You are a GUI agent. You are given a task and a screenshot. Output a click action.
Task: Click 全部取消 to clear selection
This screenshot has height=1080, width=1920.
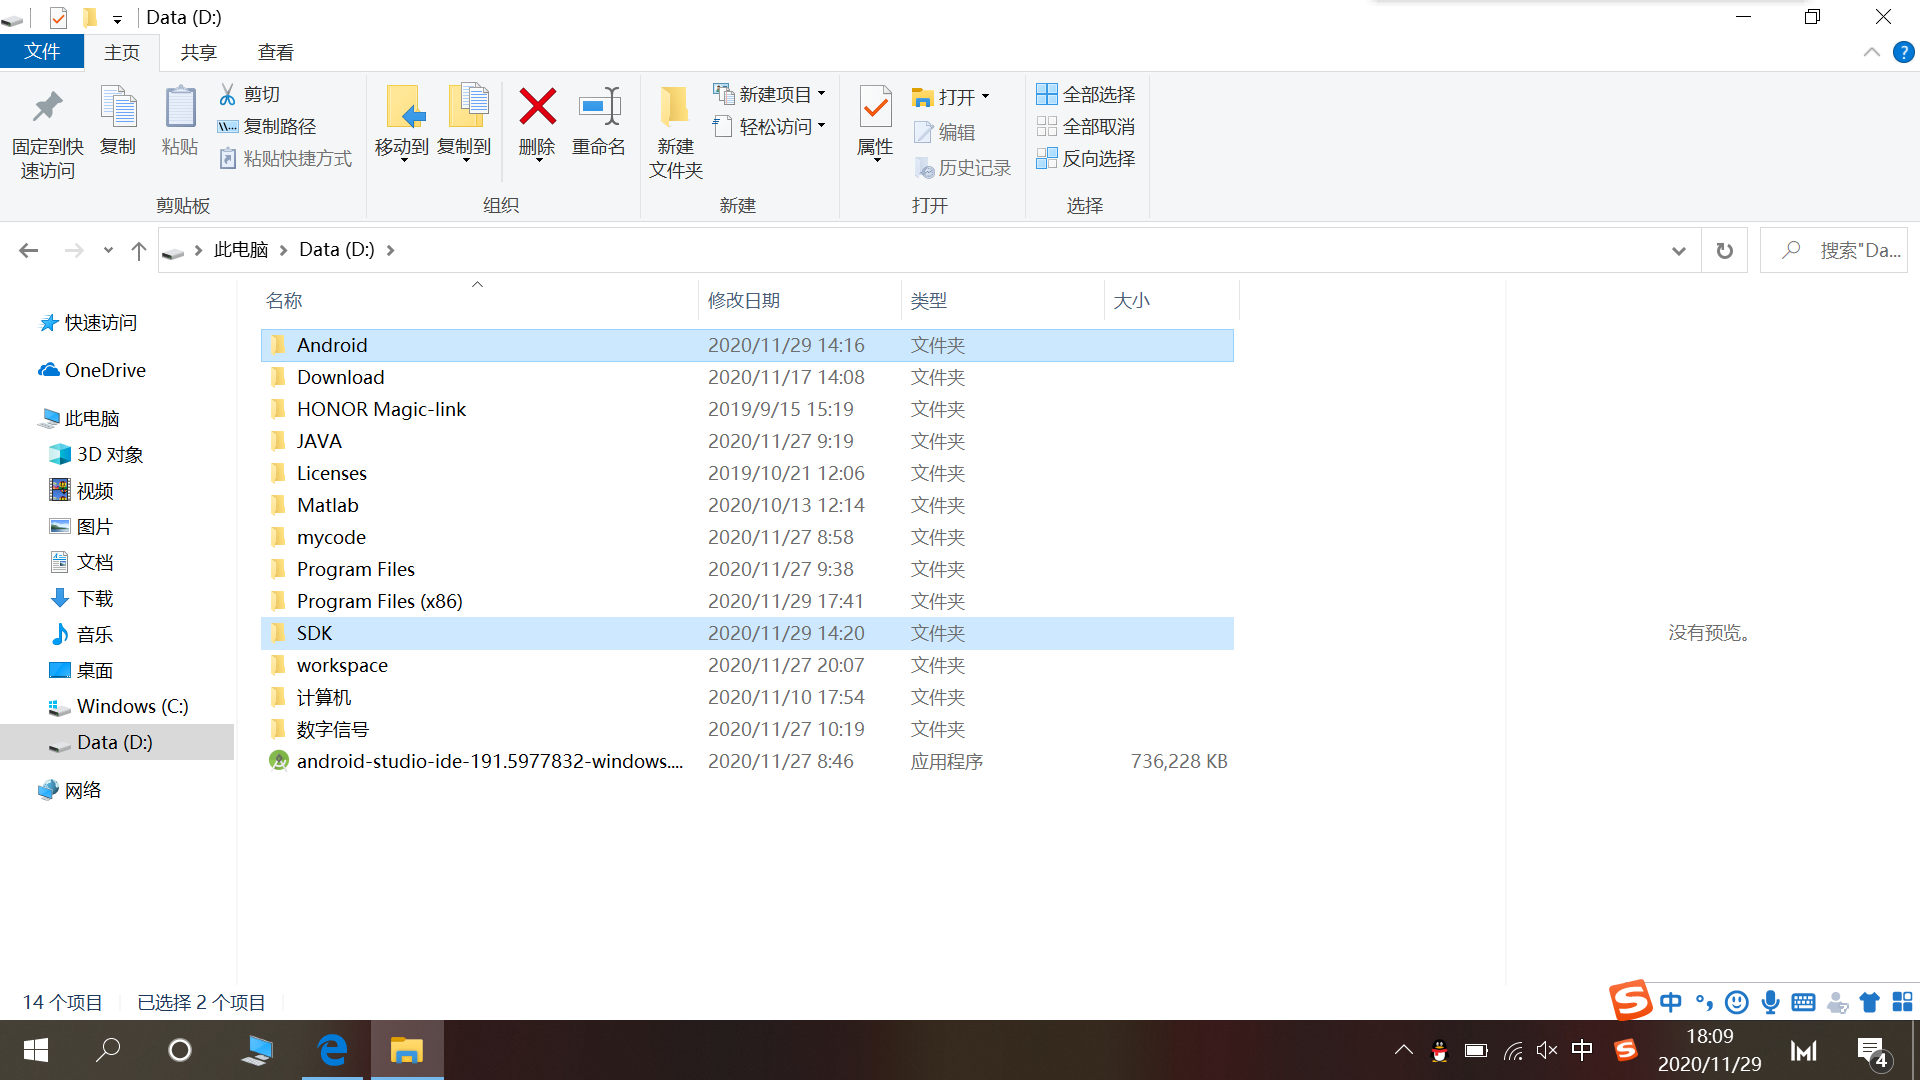click(1086, 126)
